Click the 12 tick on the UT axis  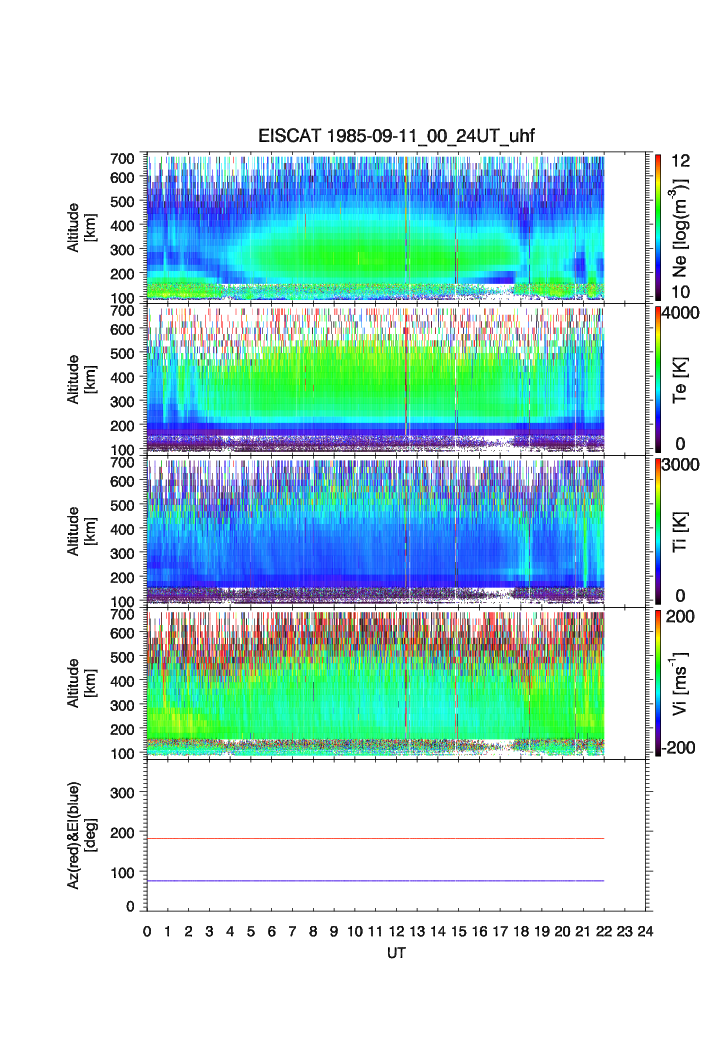[397, 931]
